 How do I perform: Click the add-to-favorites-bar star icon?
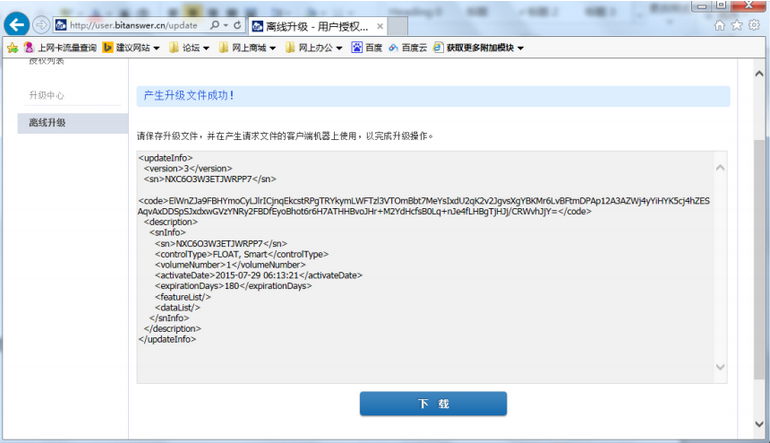[x=13, y=48]
